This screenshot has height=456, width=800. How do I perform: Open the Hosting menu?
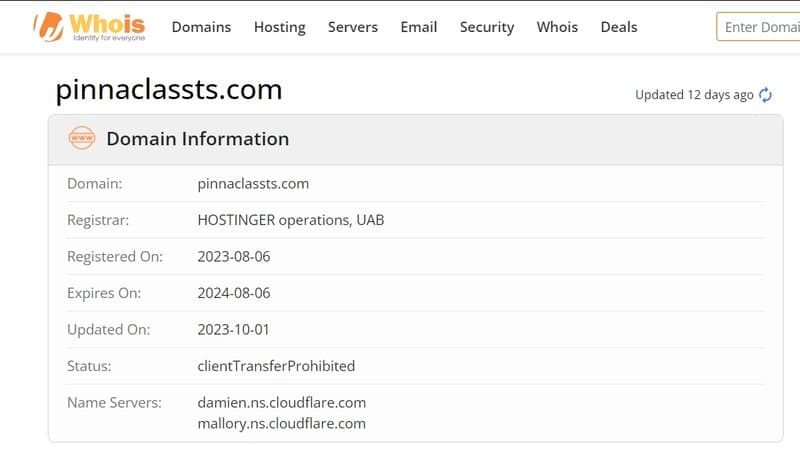[280, 27]
